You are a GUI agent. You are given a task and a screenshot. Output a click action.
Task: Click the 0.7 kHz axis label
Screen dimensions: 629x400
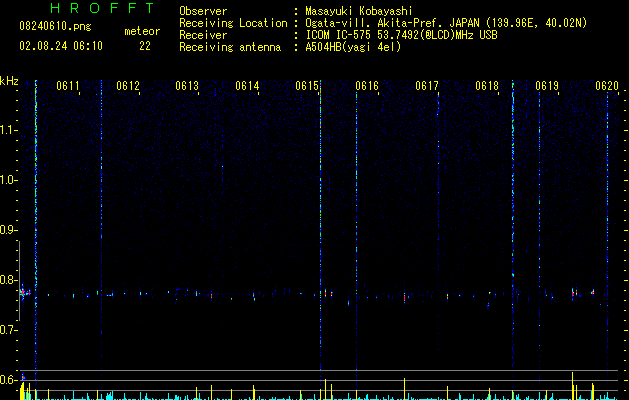[9, 330]
